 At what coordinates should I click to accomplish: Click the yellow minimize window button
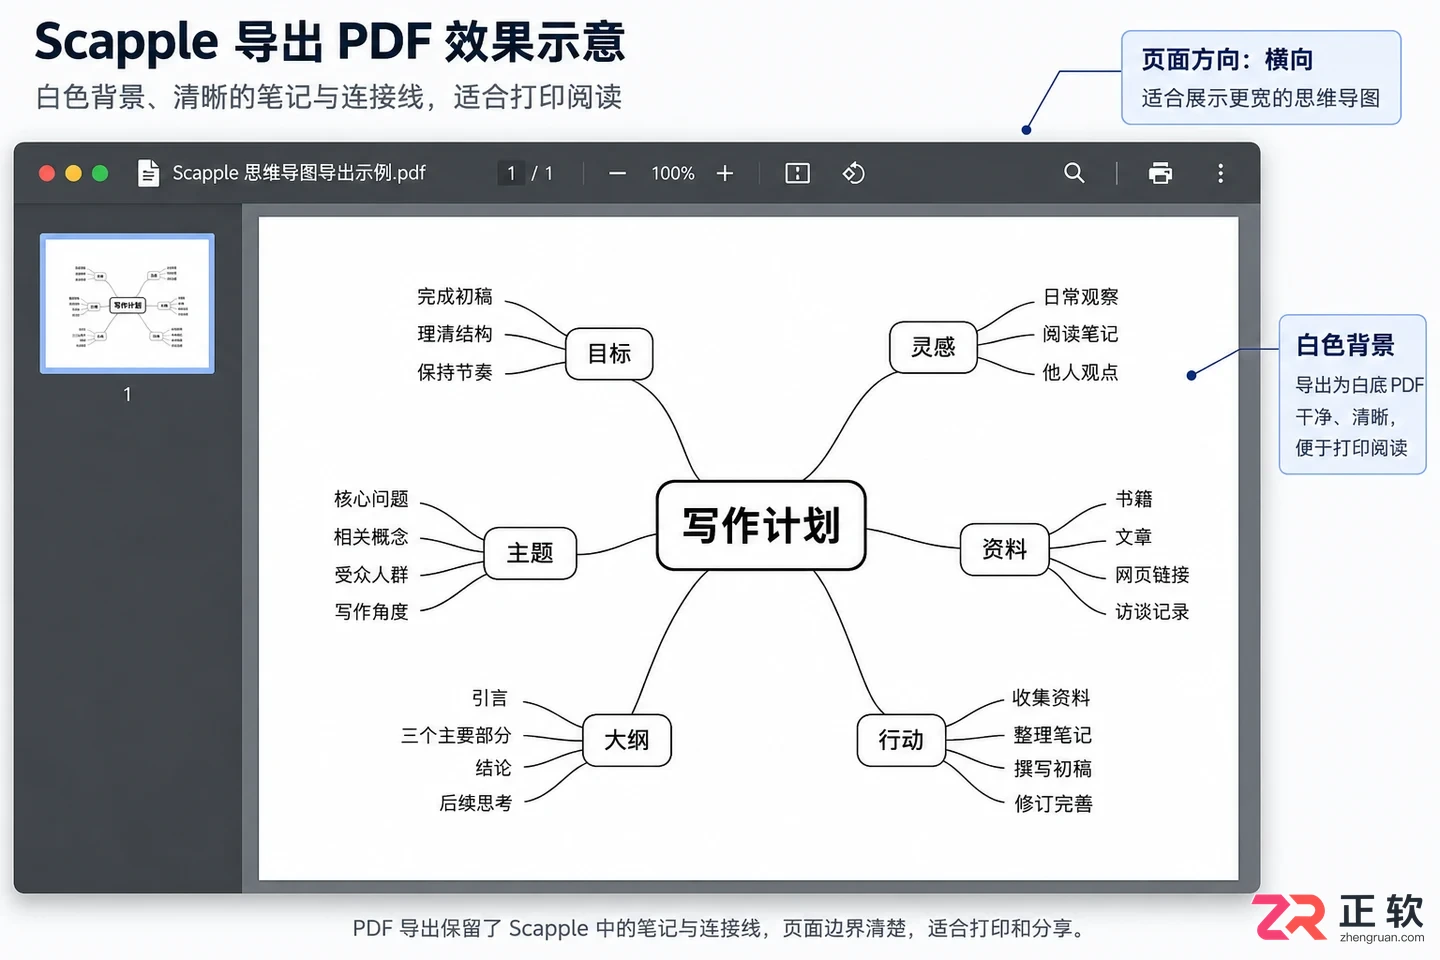point(73,173)
